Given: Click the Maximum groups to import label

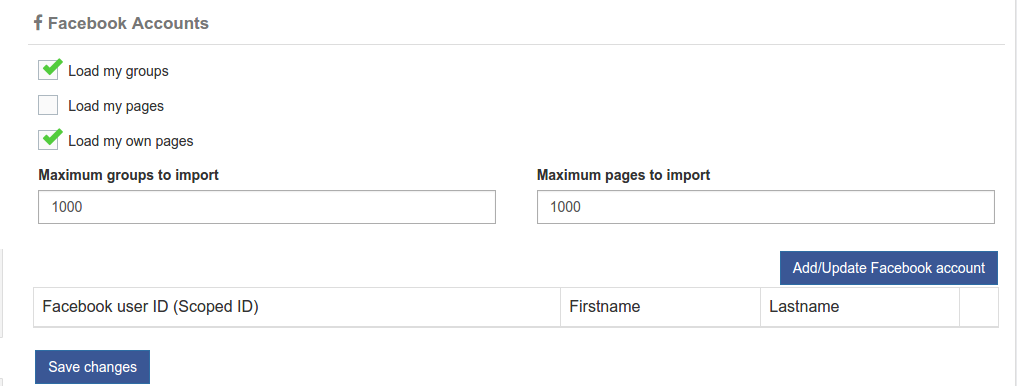Looking at the screenshot, I should pyautogui.click(x=128, y=175).
